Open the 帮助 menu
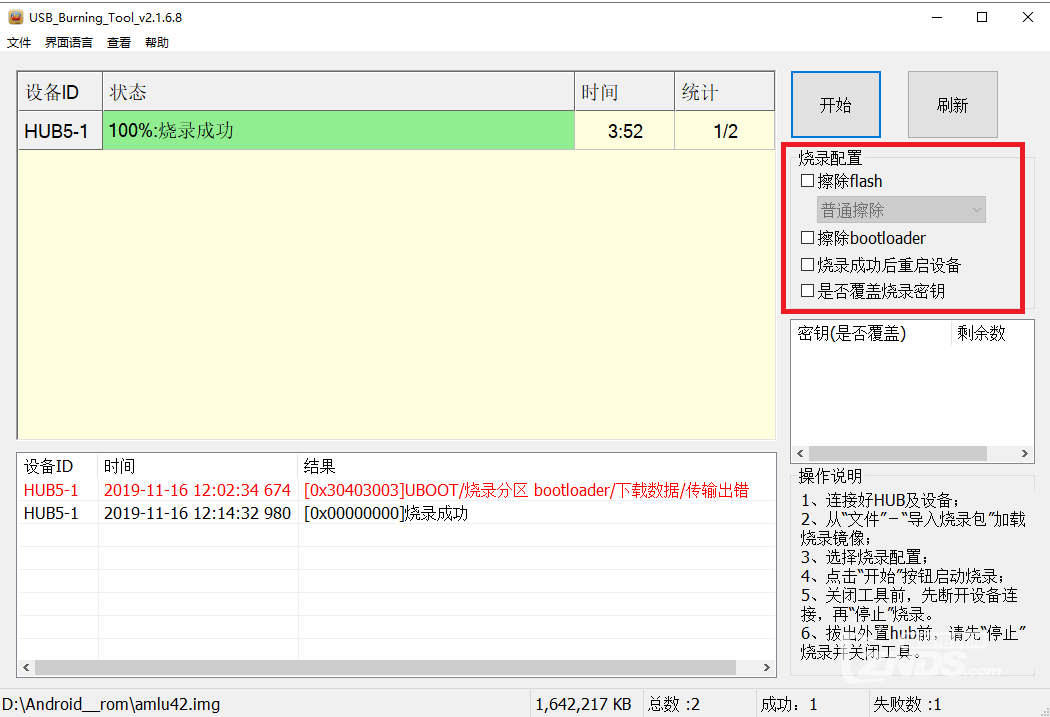 click(x=157, y=43)
